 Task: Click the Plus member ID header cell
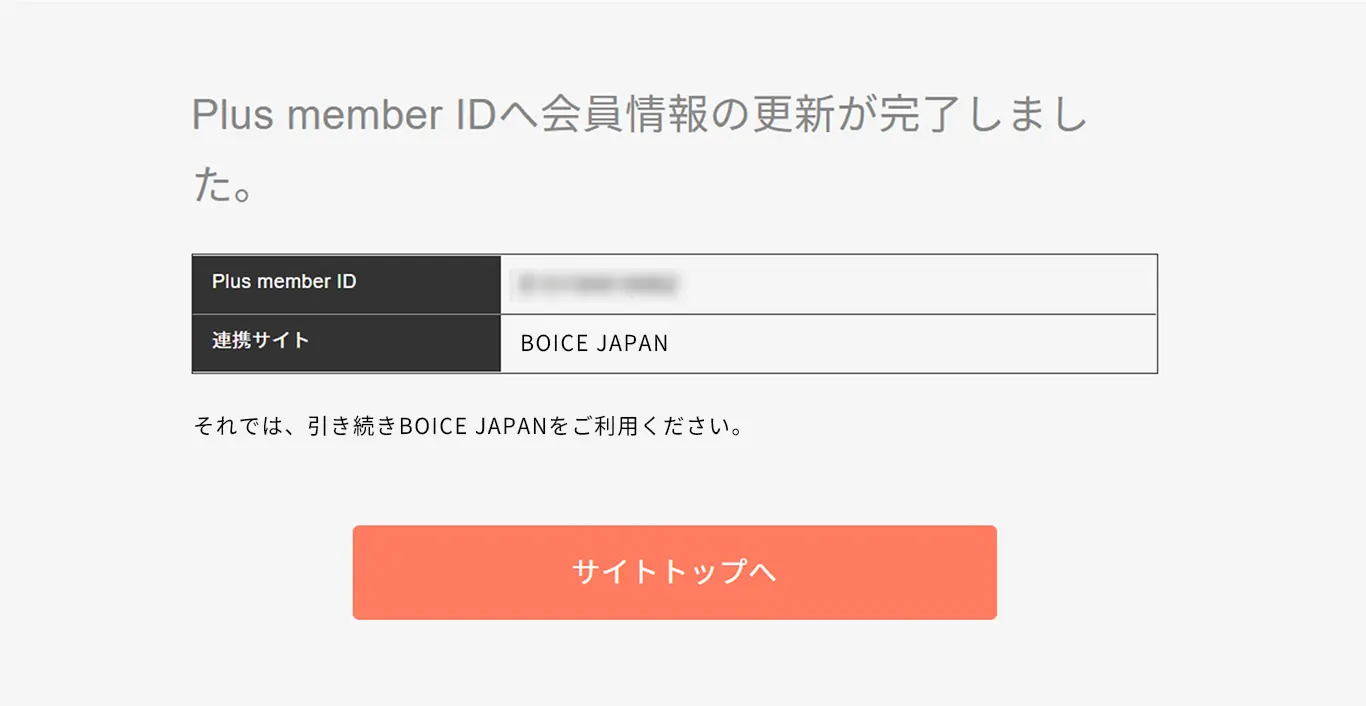pos(346,284)
